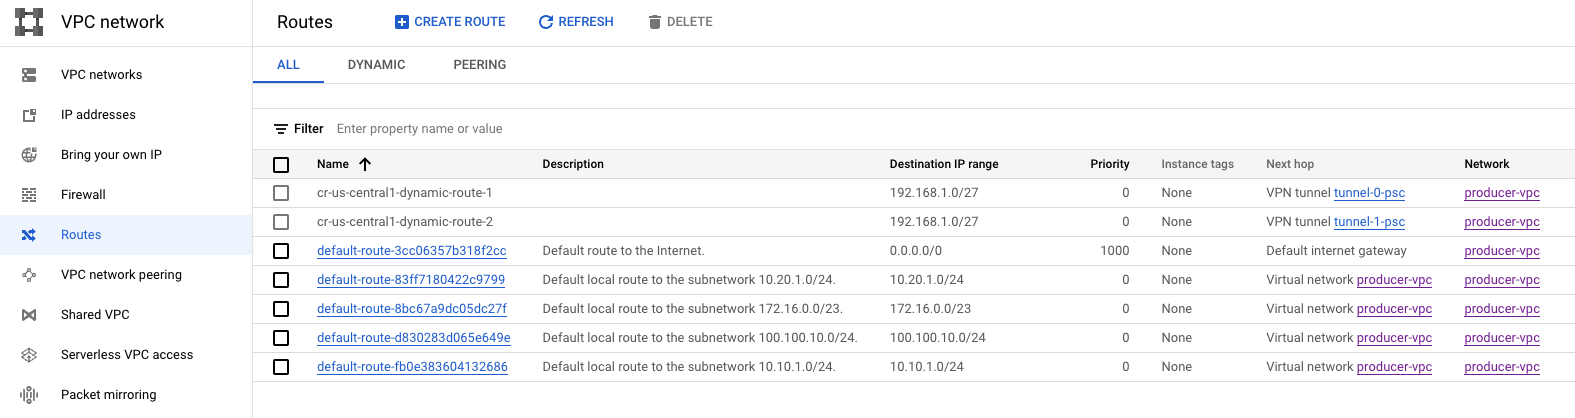The height and width of the screenshot is (418, 1575).
Task: Toggle the select-all checkbox in table header
Action: coord(281,165)
